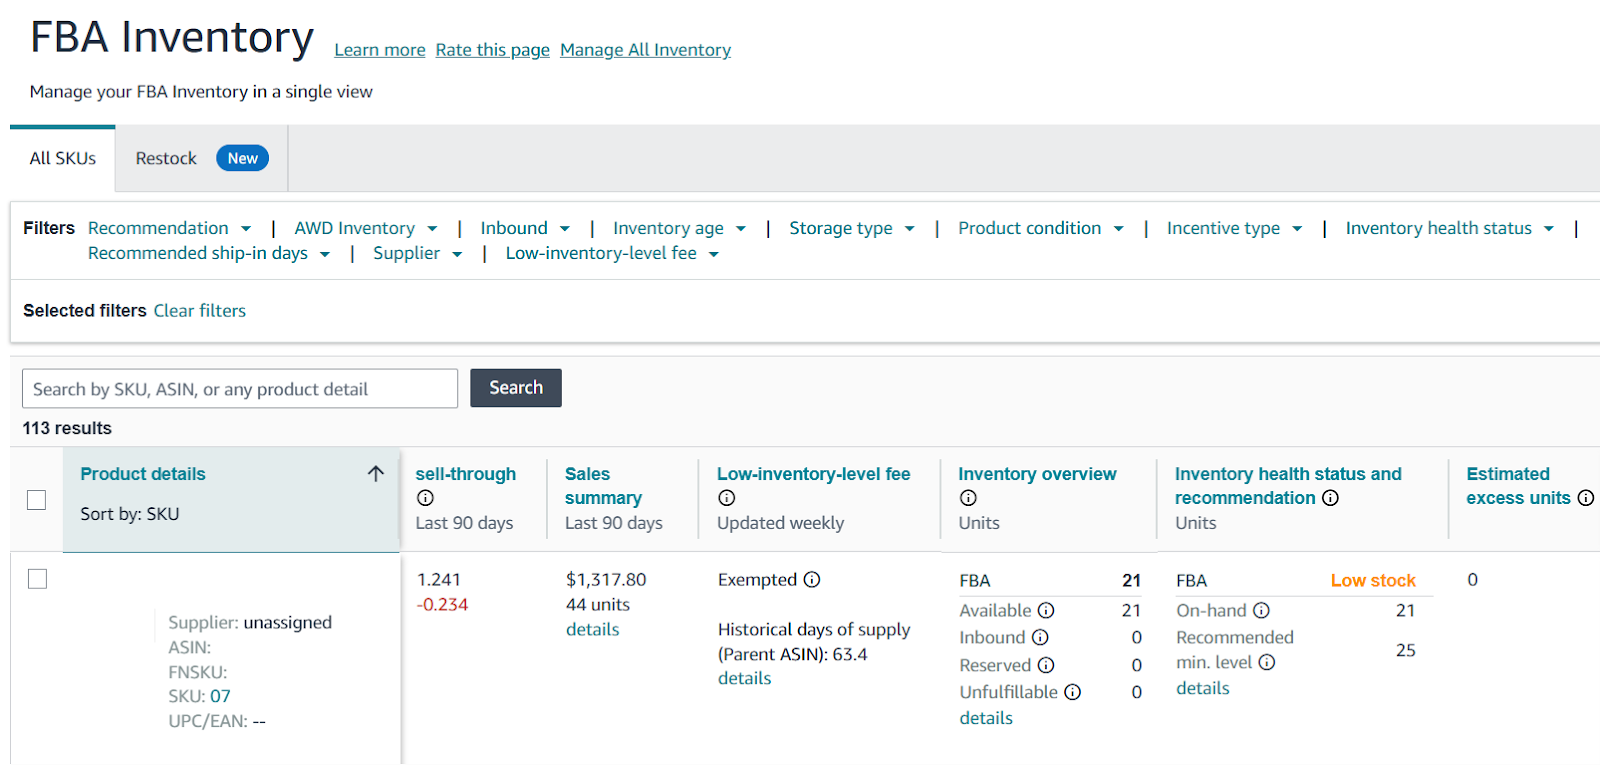
Task: Click the Available info icon
Action: coord(1046,611)
